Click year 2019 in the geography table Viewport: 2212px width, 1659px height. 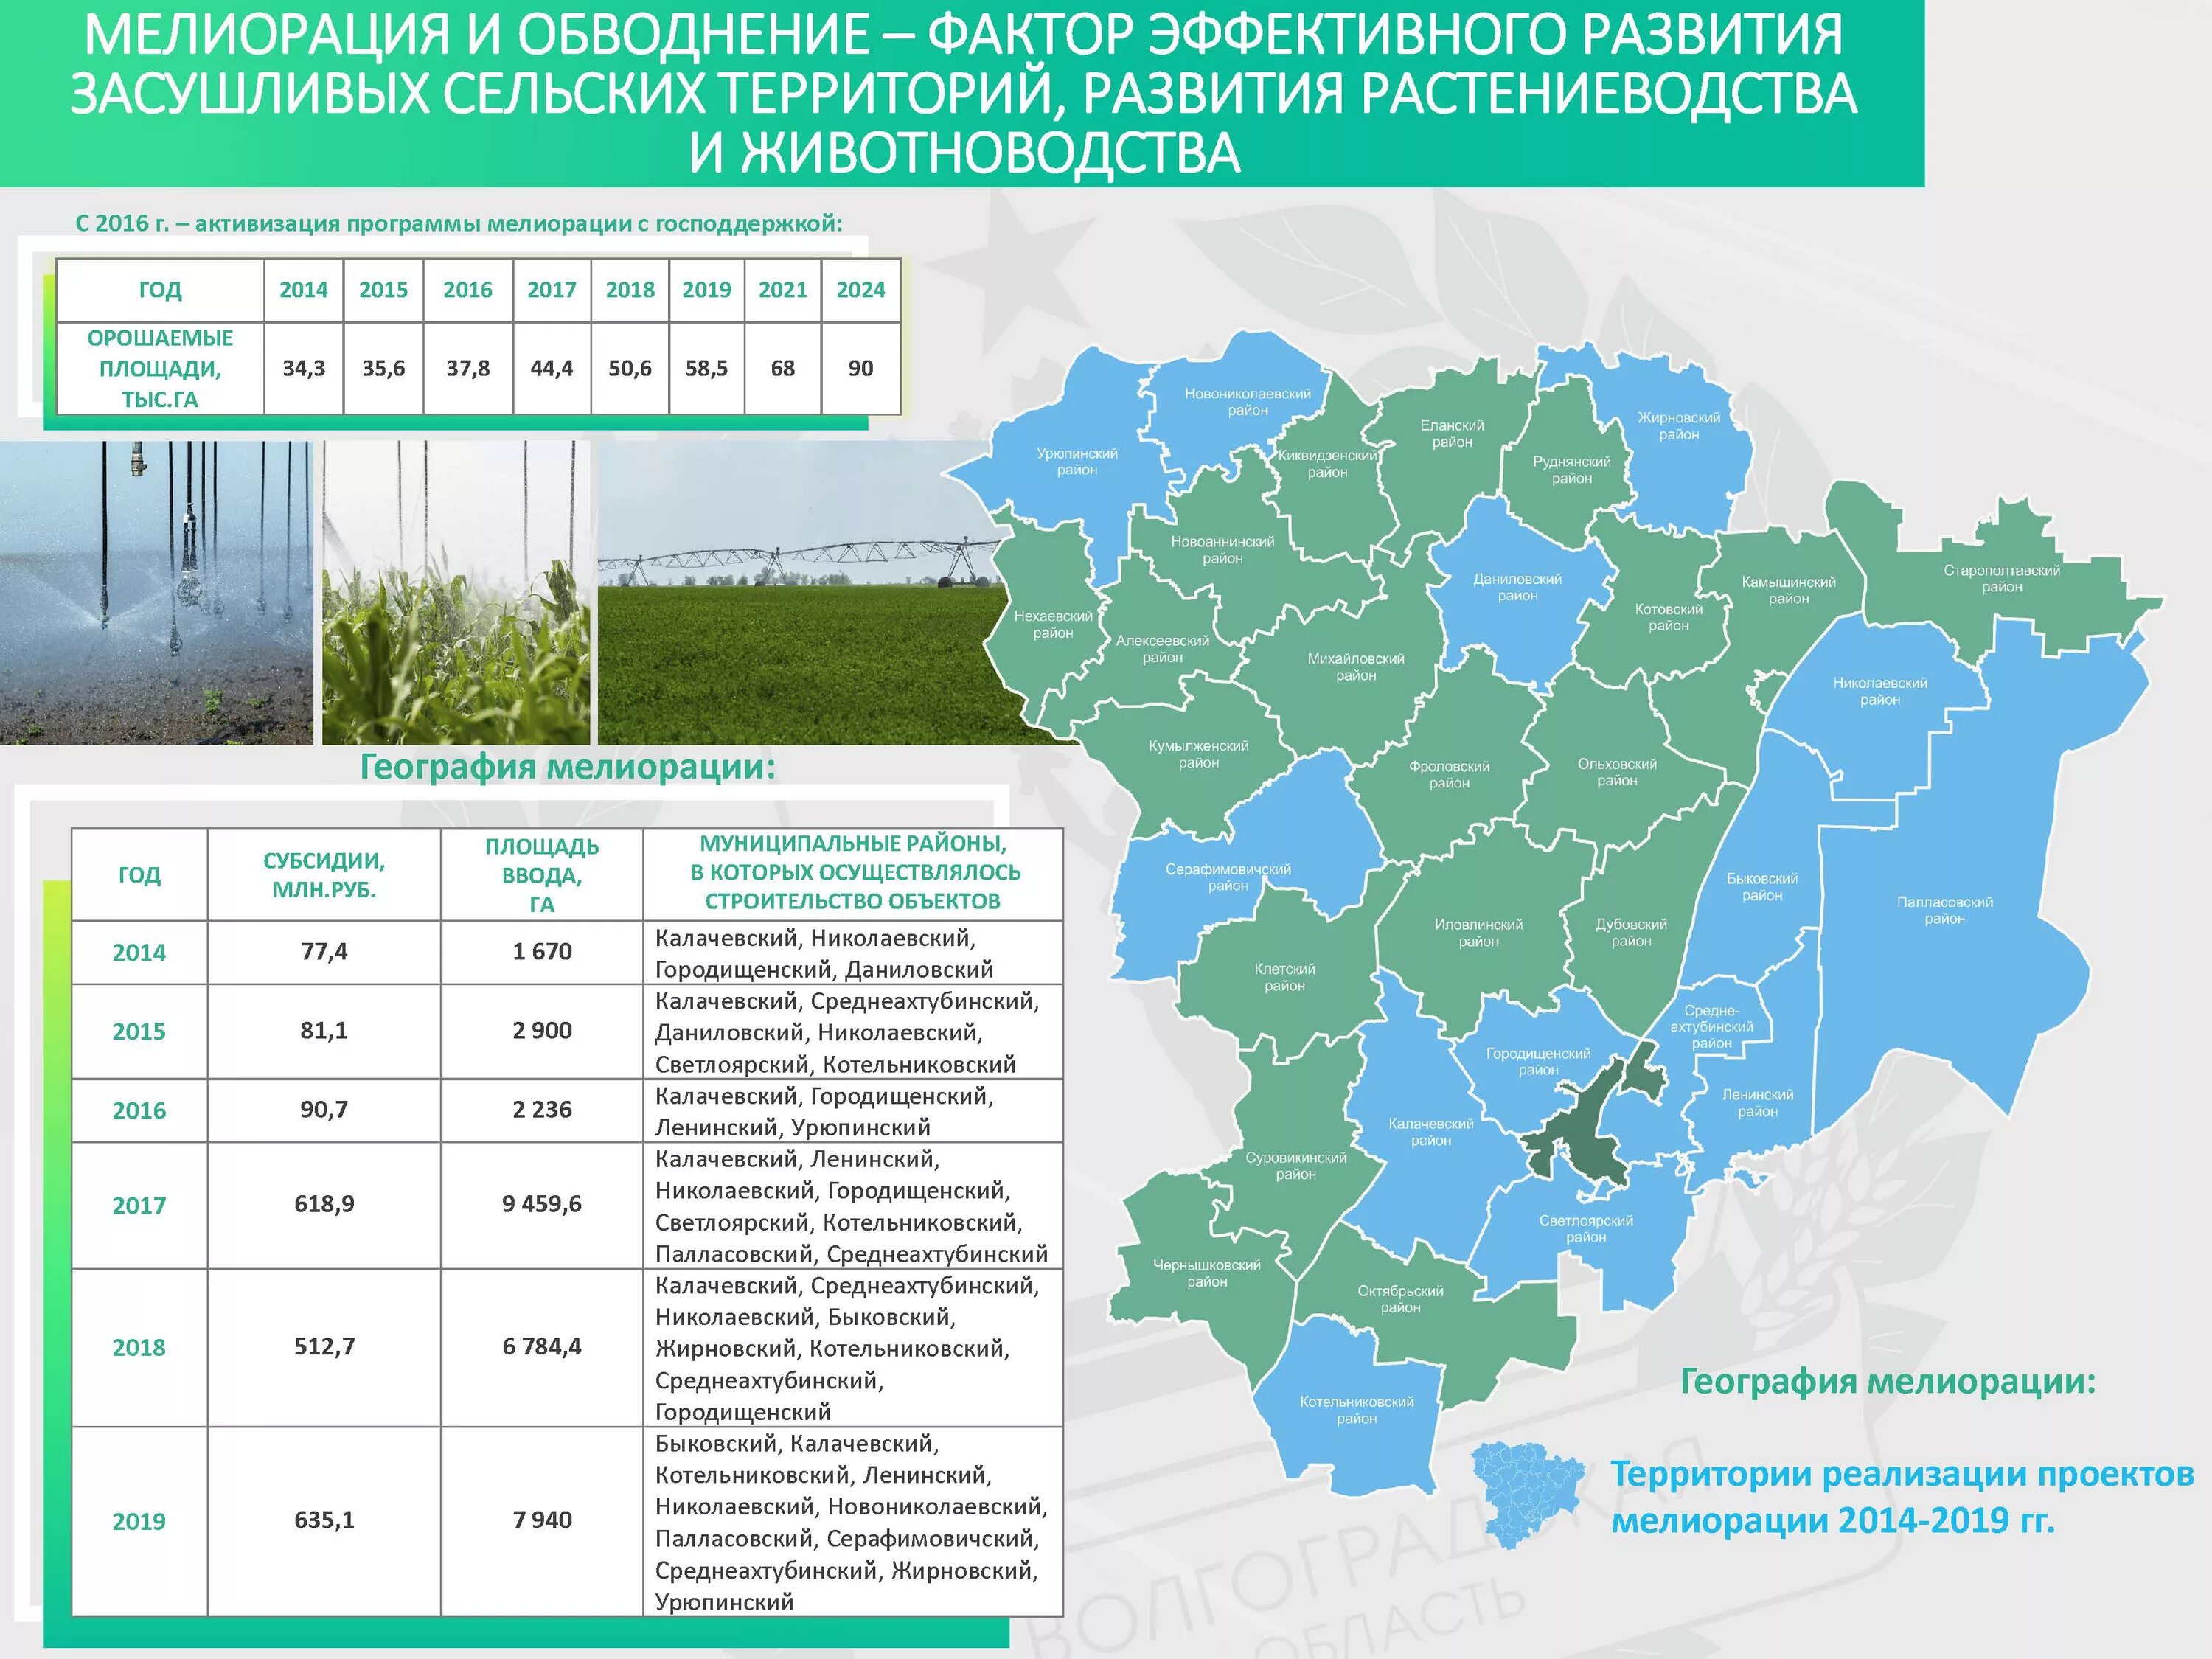tap(139, 1521)
